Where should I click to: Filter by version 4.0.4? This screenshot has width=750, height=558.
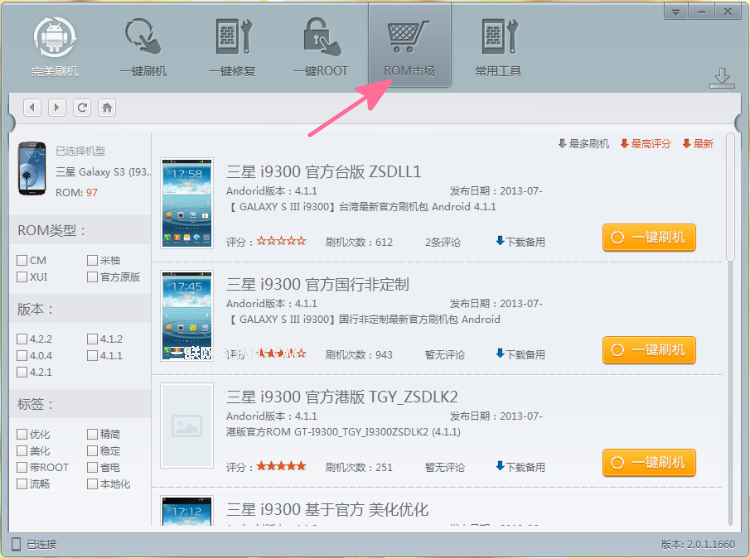tap(22, 356)
